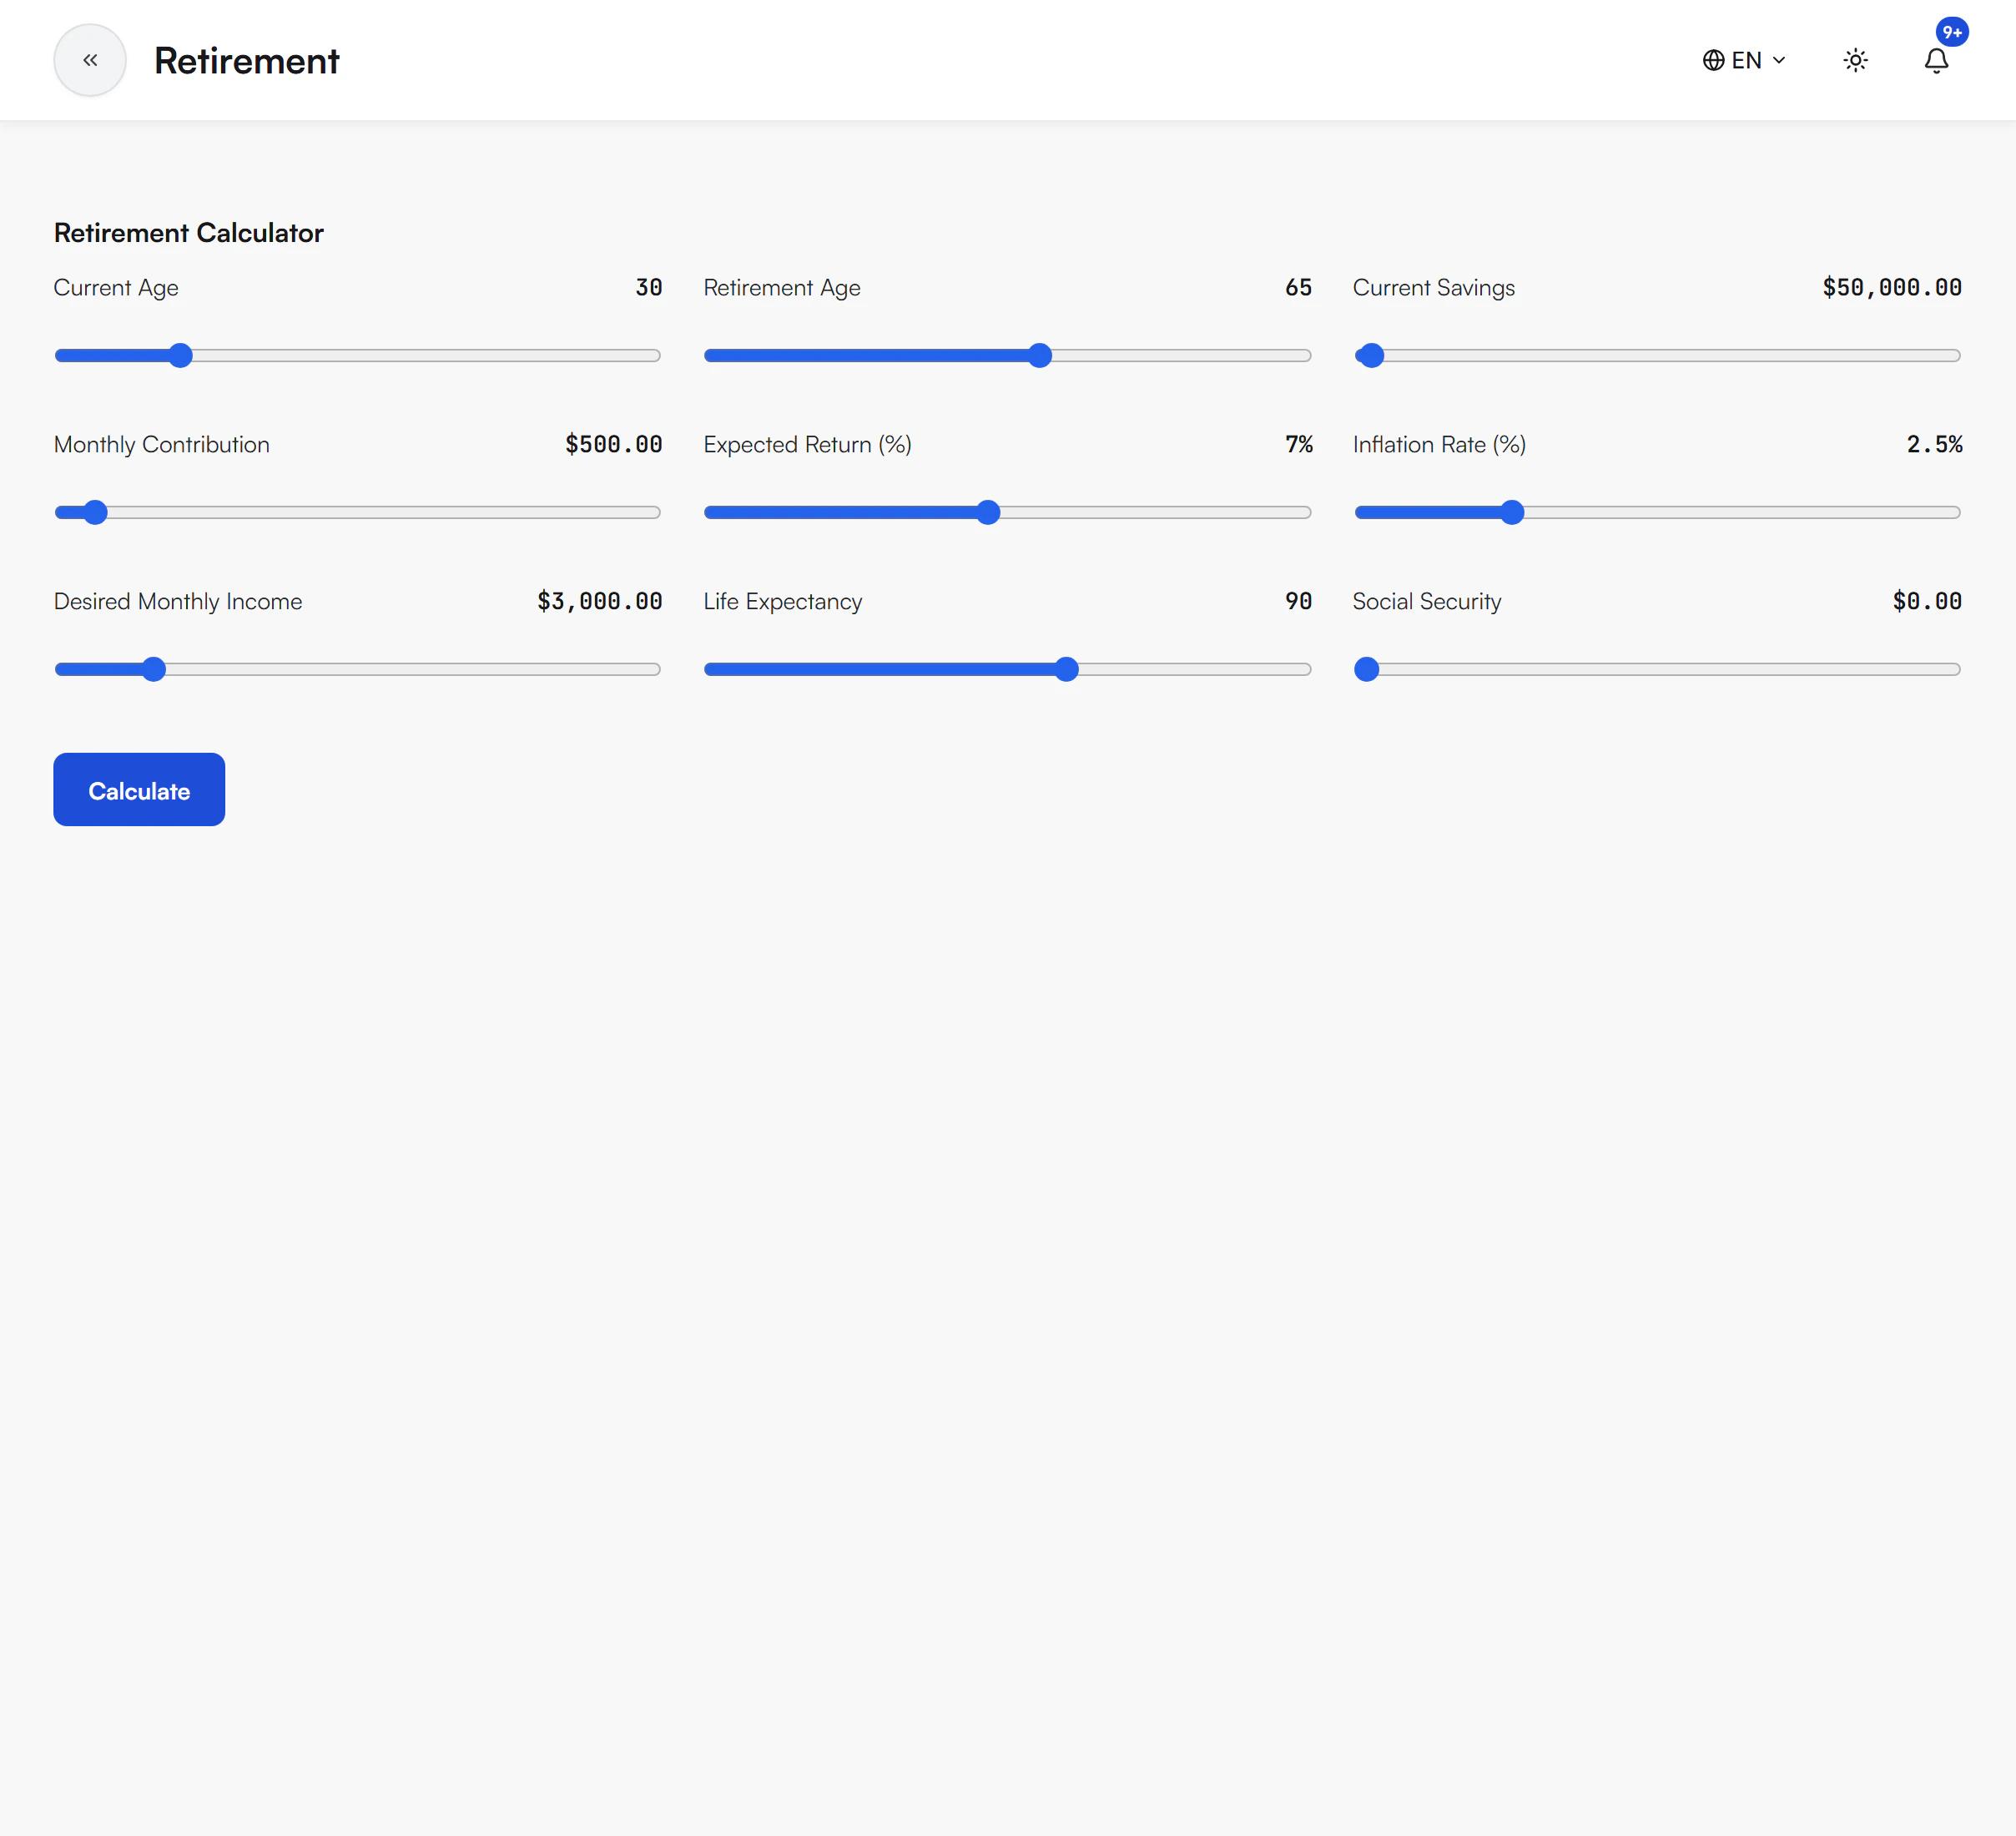Click the Desired Monthly Income slider handle
The image size is (2016, 1836).
(153, 669)
